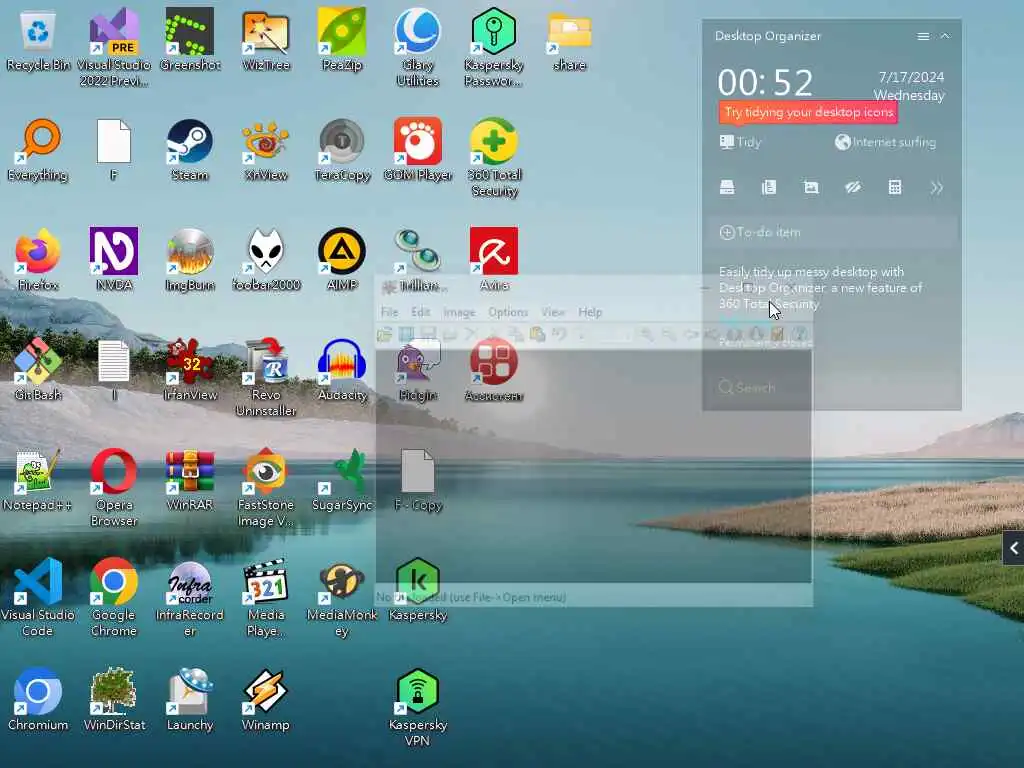Select the Audacity icon
The image size is (1024, 768).
(x=342, y=370)
